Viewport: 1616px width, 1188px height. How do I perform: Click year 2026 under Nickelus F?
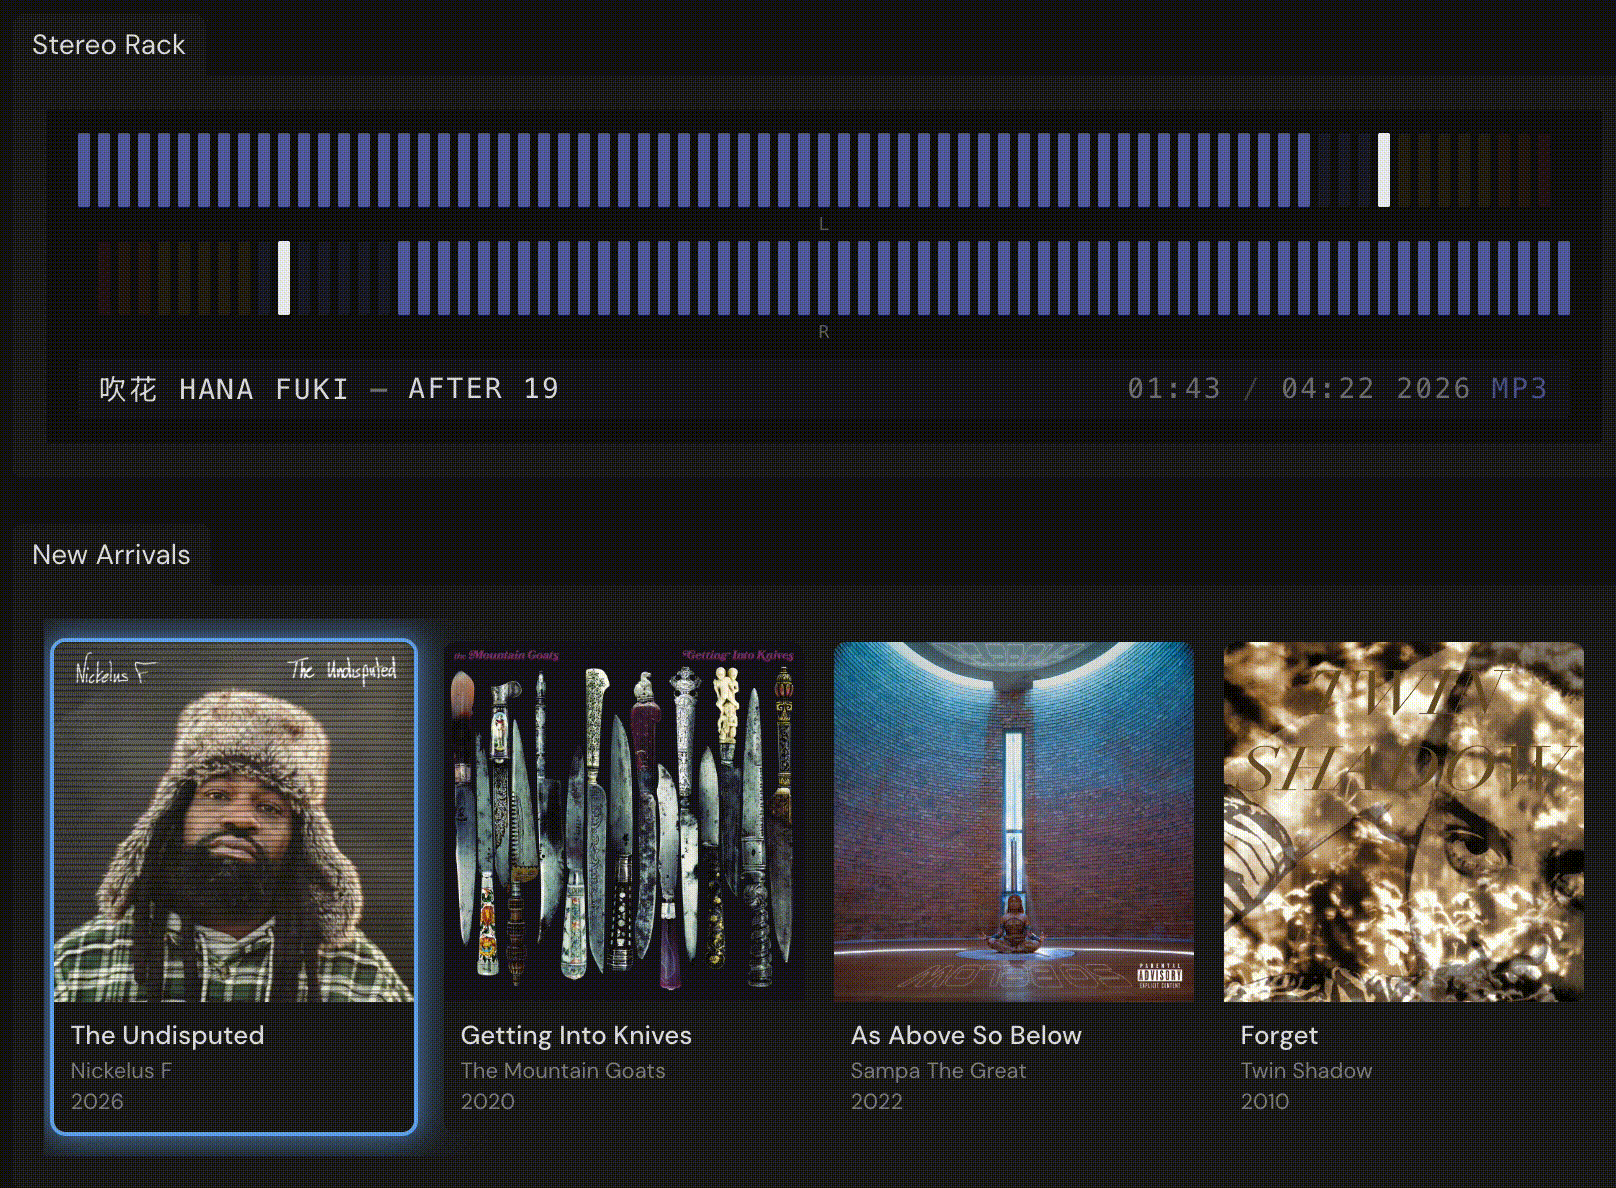[x=97, y=1101]
